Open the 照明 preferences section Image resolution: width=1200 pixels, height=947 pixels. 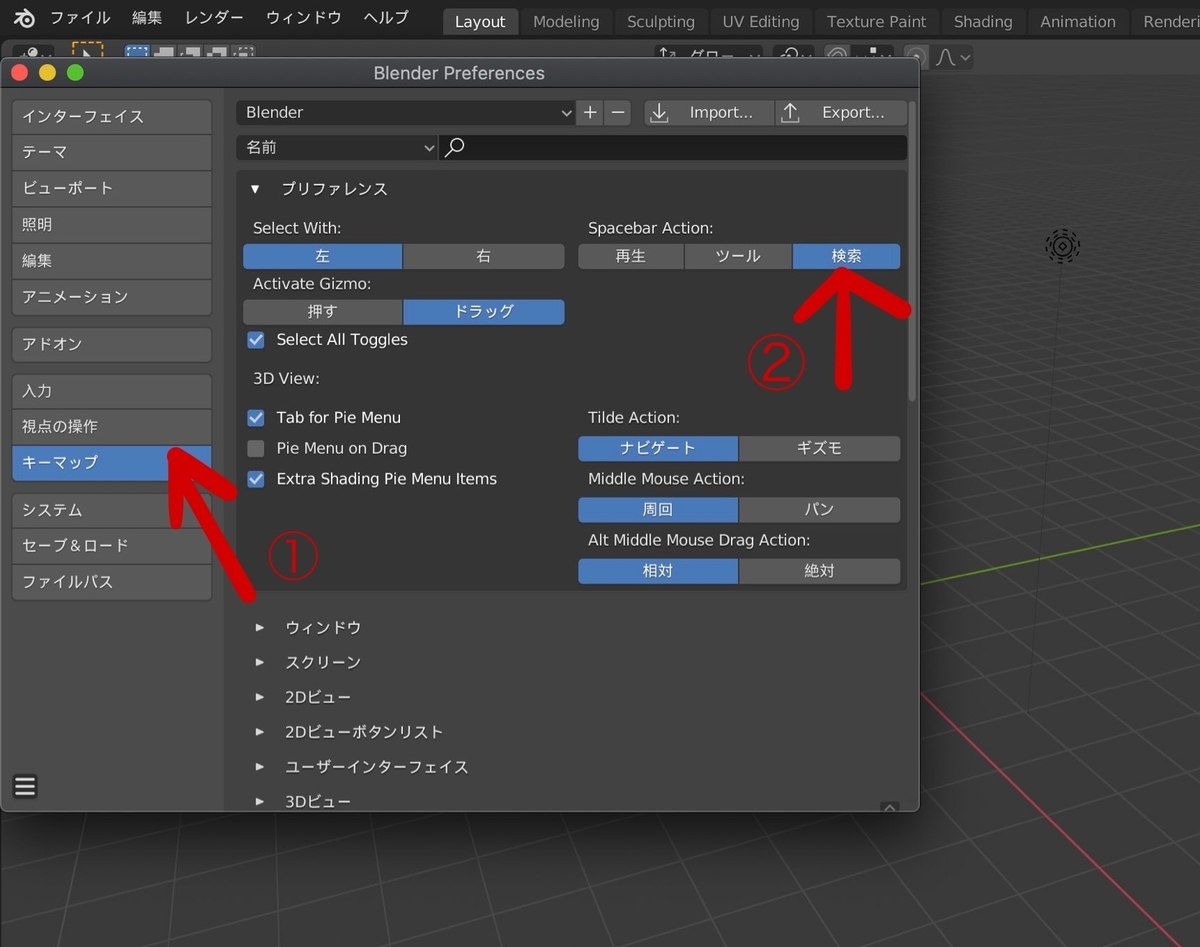[x=112, y=224]
